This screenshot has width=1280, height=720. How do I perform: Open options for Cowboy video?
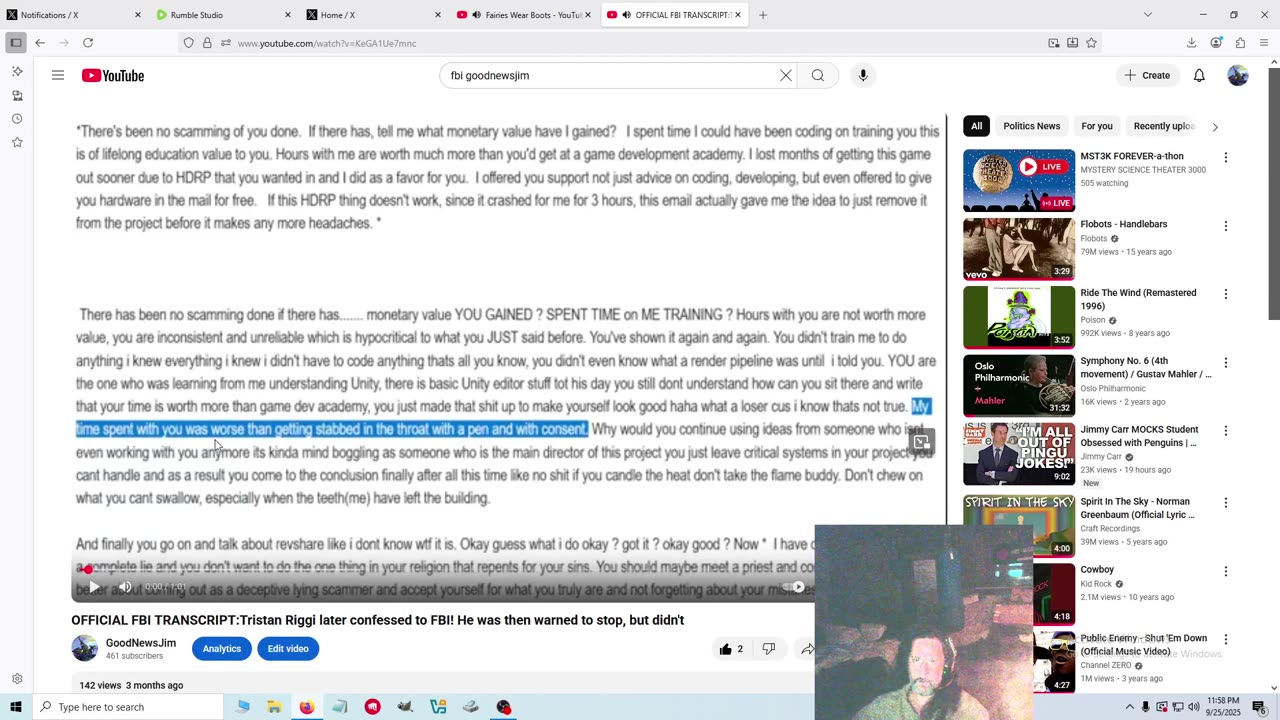coord(1225,571)
